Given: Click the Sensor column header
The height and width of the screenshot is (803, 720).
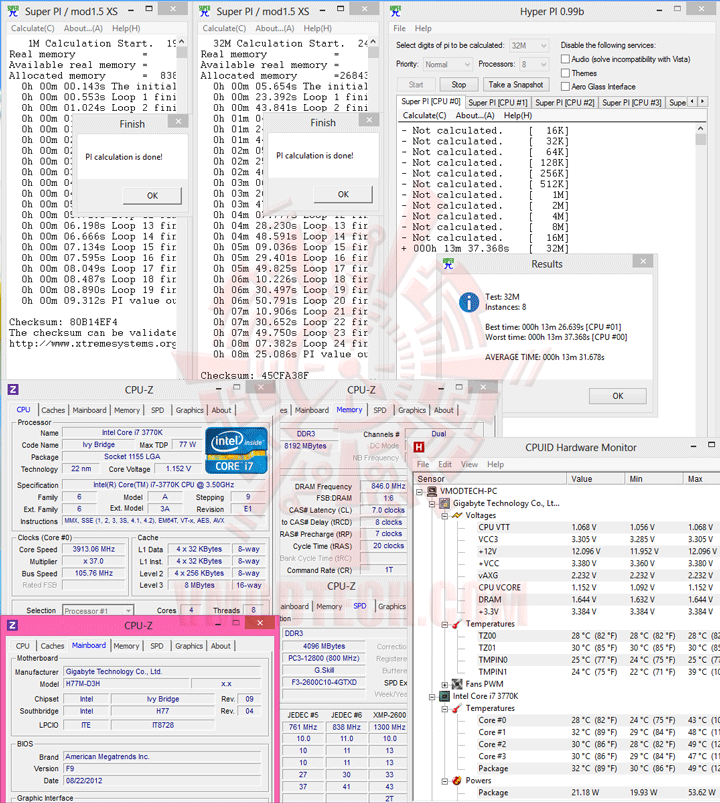Looking at the screenshot, I should click(490, 479).
